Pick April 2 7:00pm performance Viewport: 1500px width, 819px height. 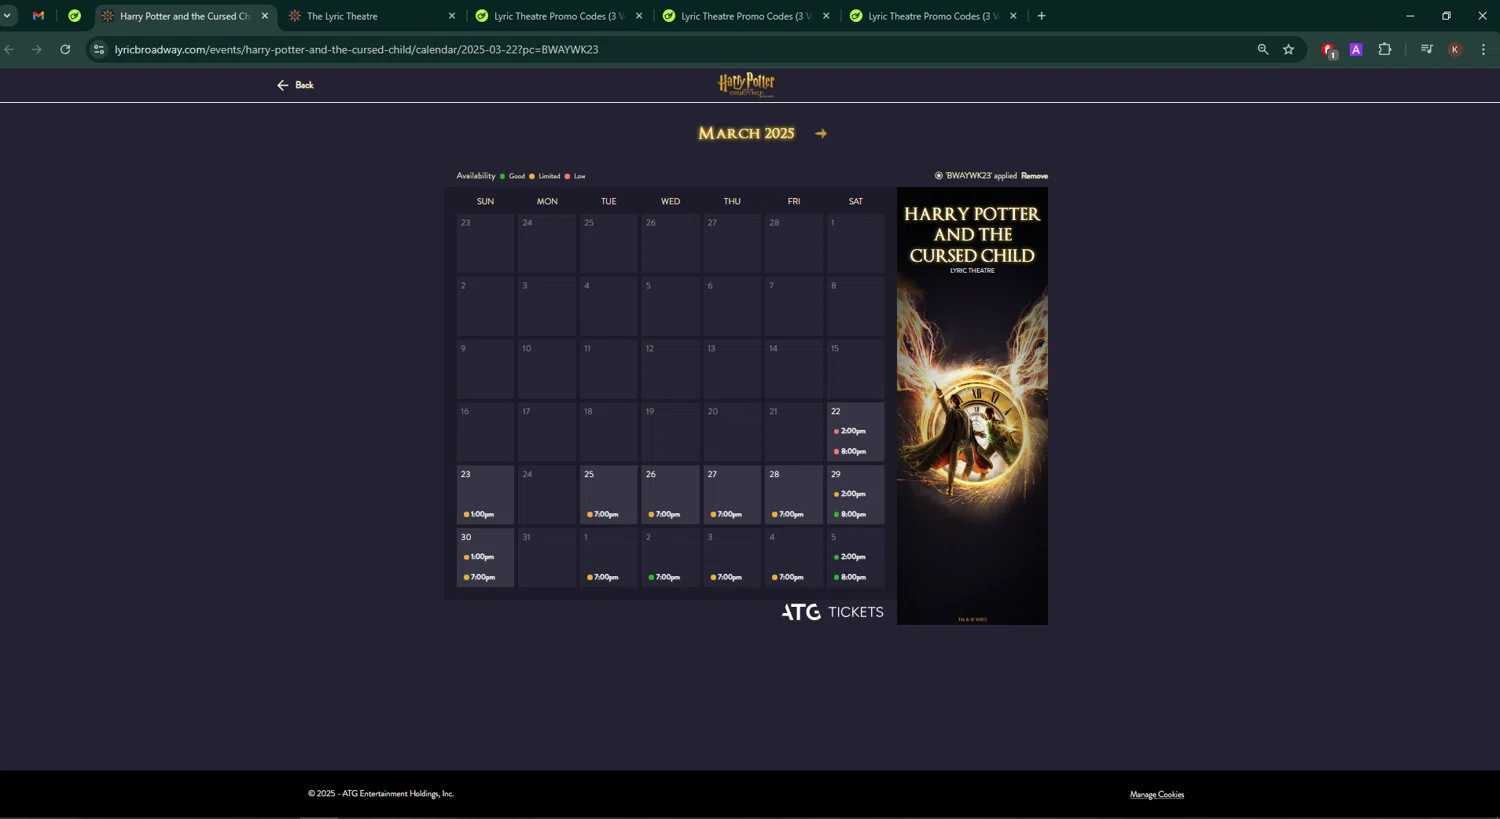pos(665,577)
